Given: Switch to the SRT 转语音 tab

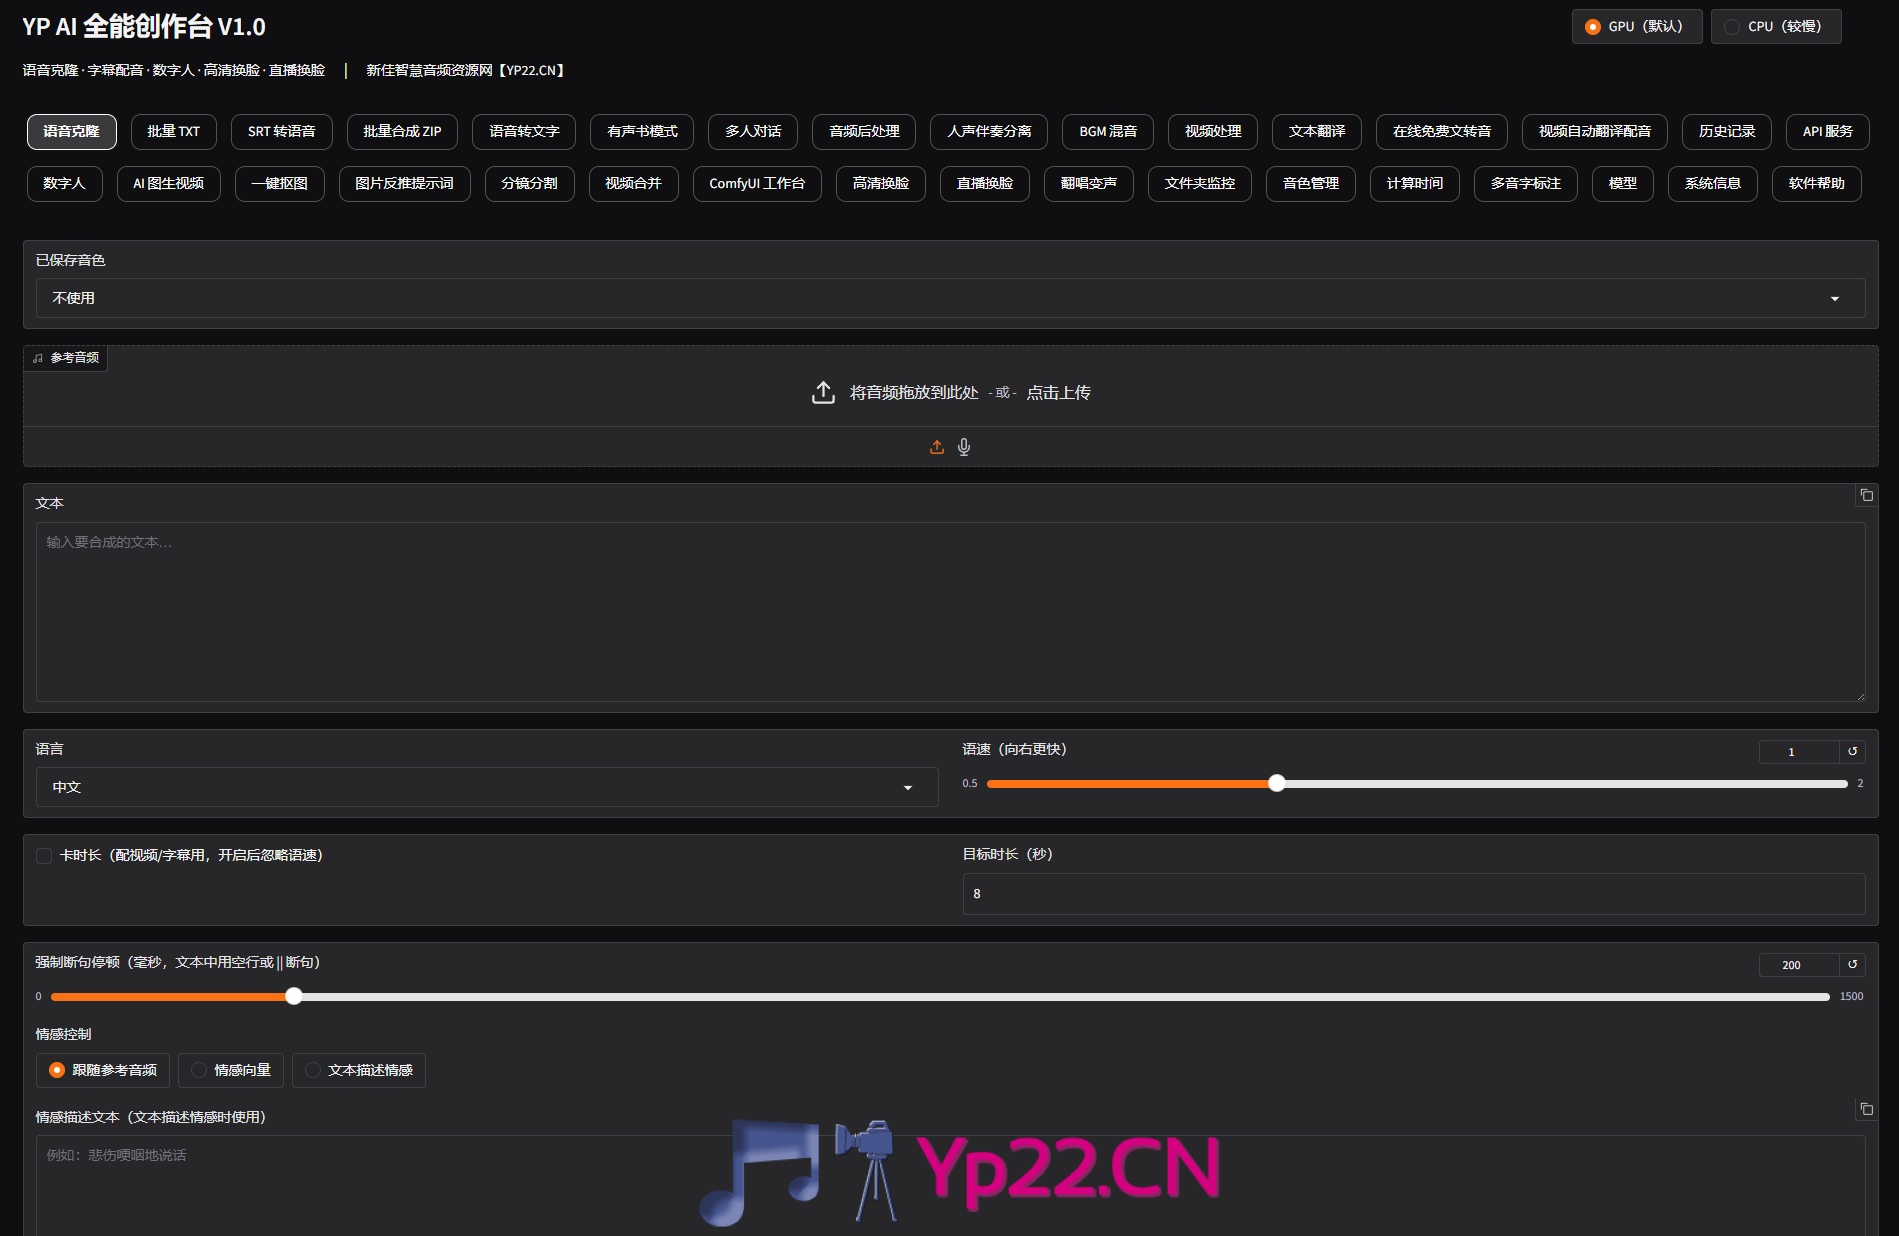Looking at the screenshot, I should coord(282,131).
